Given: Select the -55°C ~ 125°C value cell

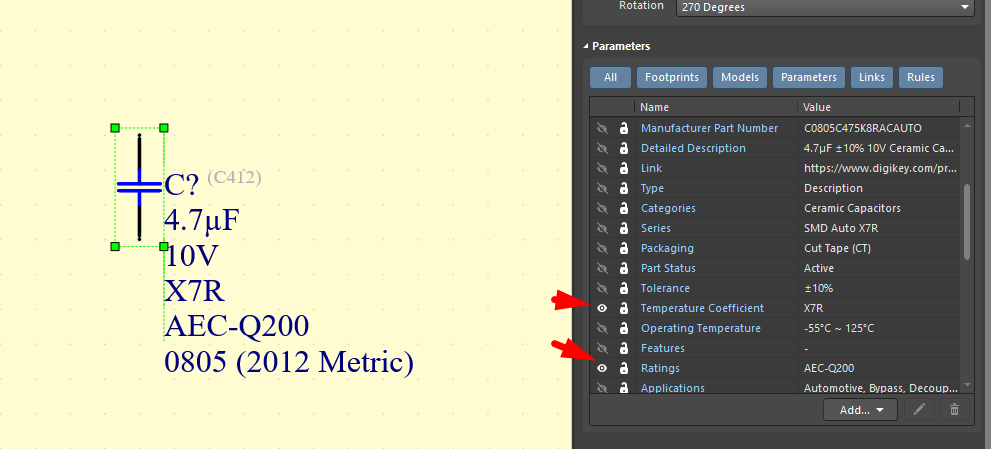Looking at the screenshot, I should point(879,328).
